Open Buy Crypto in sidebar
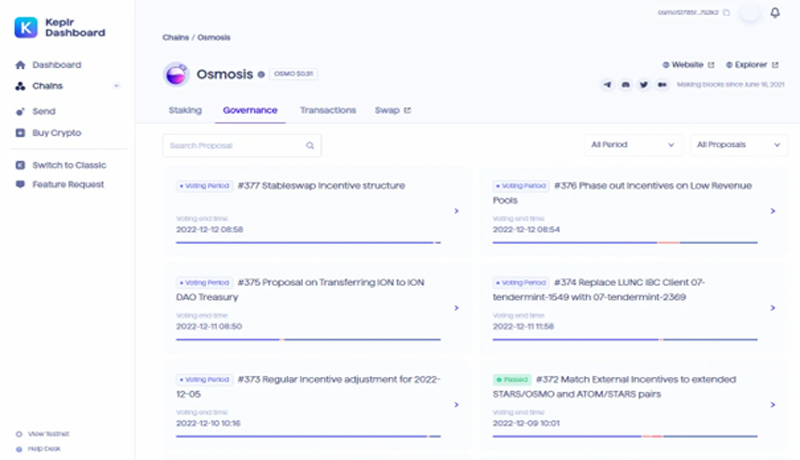This screenshot has width=800, height=460. pyautogui.click(x=57, y=133)
